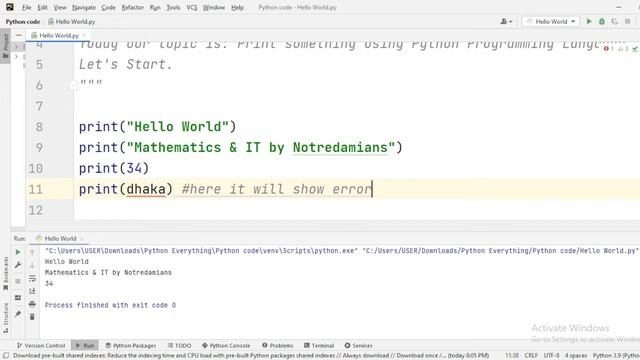
Task: Click the Python code breadcrumb
Action: [x=22, y=22]
